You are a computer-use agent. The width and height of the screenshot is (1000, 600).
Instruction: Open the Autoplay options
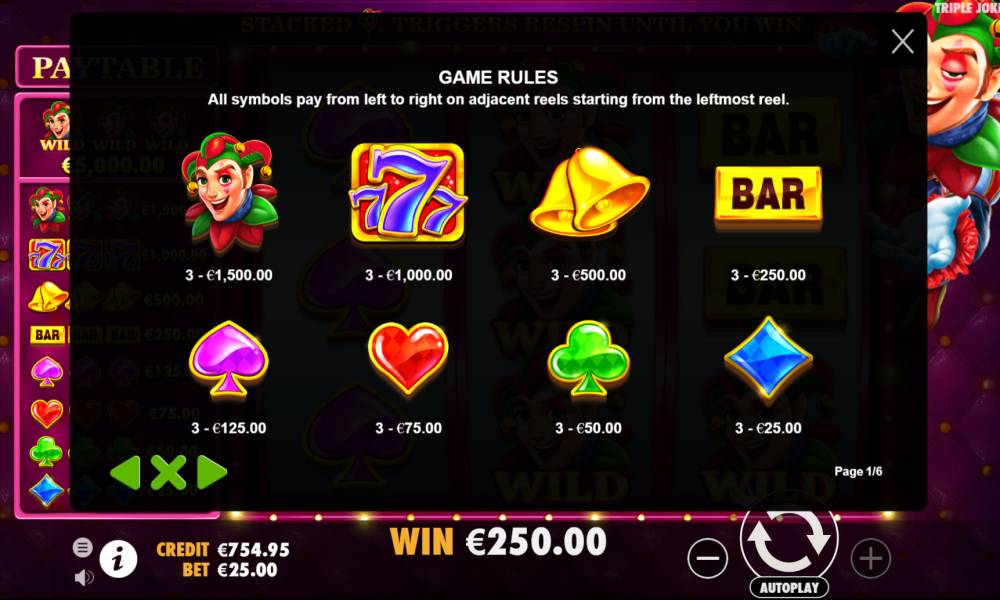[789, 587]
